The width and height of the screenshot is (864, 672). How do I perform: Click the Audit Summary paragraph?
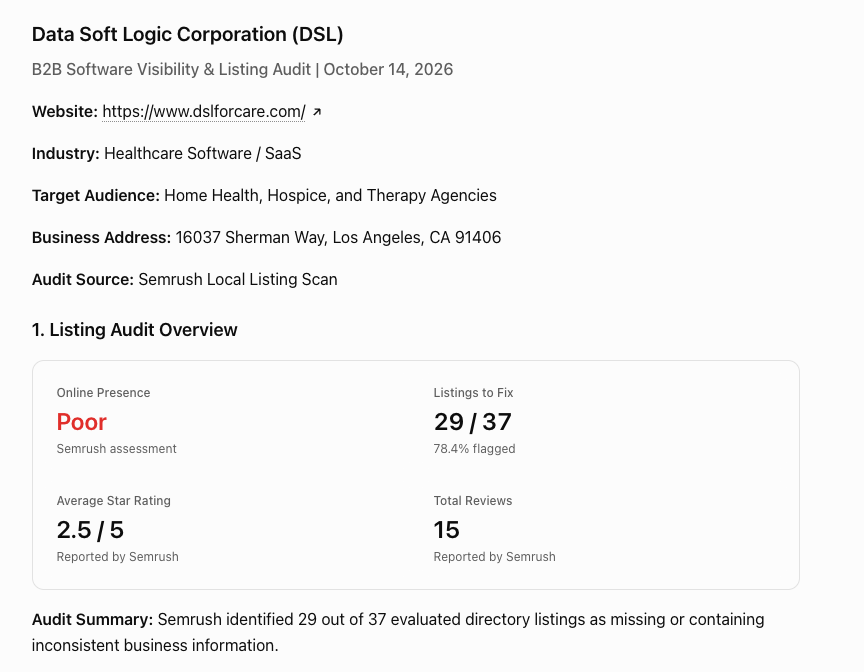398,632
